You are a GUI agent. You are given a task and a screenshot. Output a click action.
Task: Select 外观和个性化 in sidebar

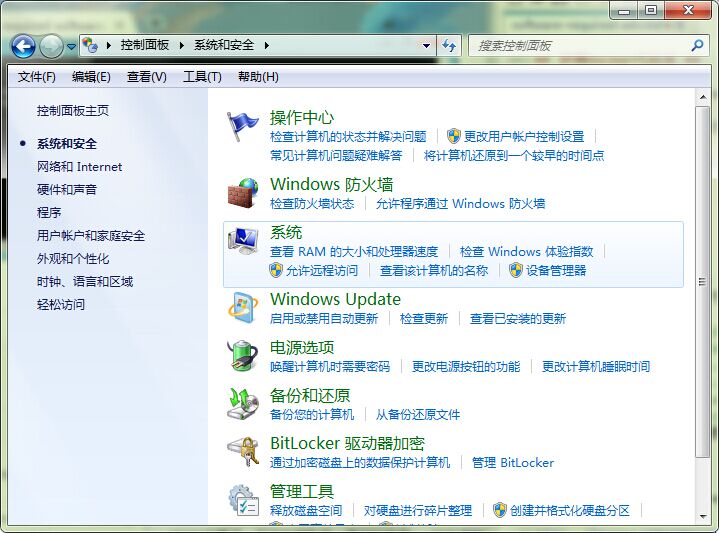click(x=73, y=258)
